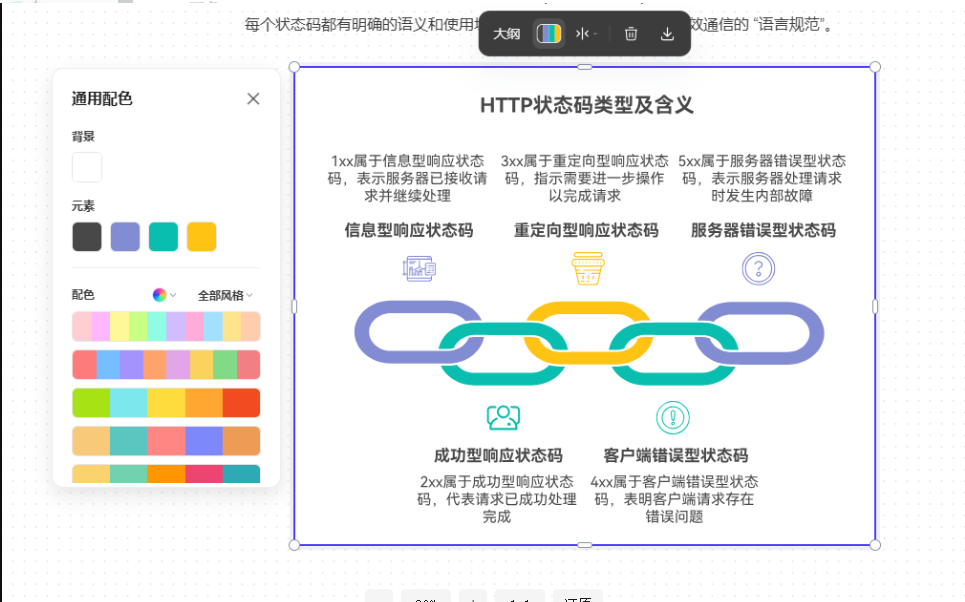Select the white background color swatch
Screen dimensions: 965x602
[87, 167]
